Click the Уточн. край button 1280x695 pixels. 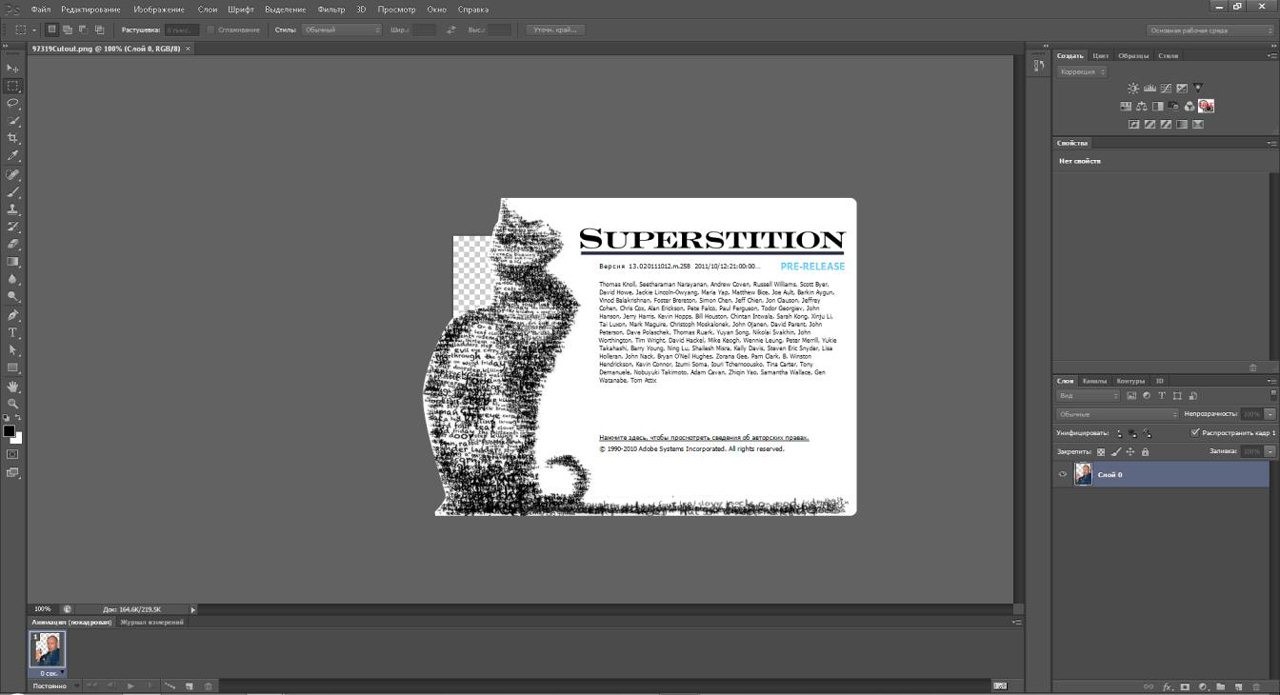point(556,30)
